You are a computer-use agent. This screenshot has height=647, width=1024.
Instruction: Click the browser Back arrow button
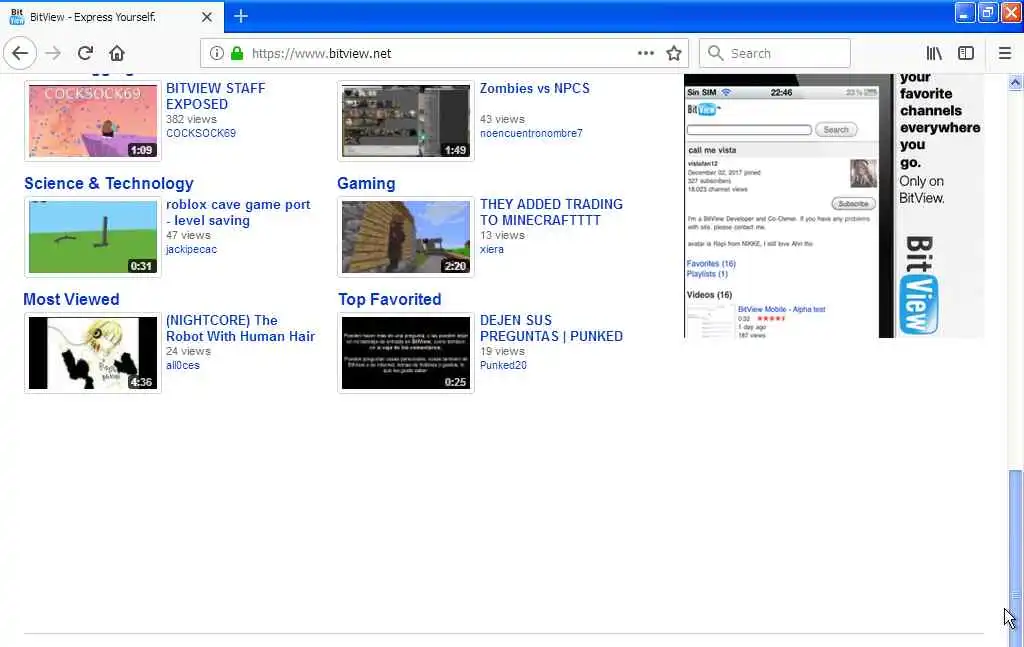click(20, 53)
